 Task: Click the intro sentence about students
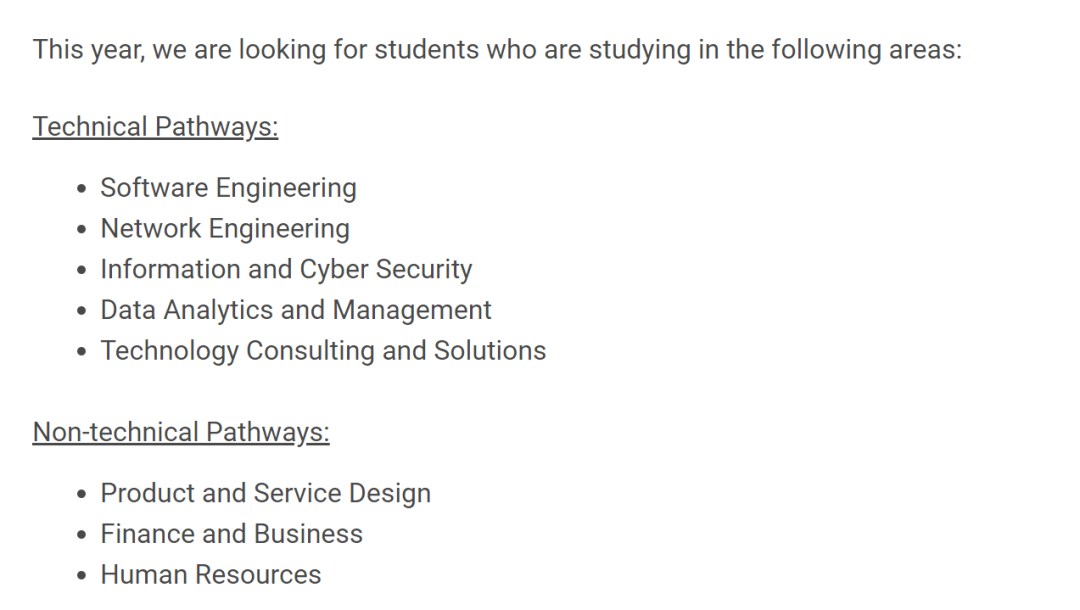tap(497, 50)
